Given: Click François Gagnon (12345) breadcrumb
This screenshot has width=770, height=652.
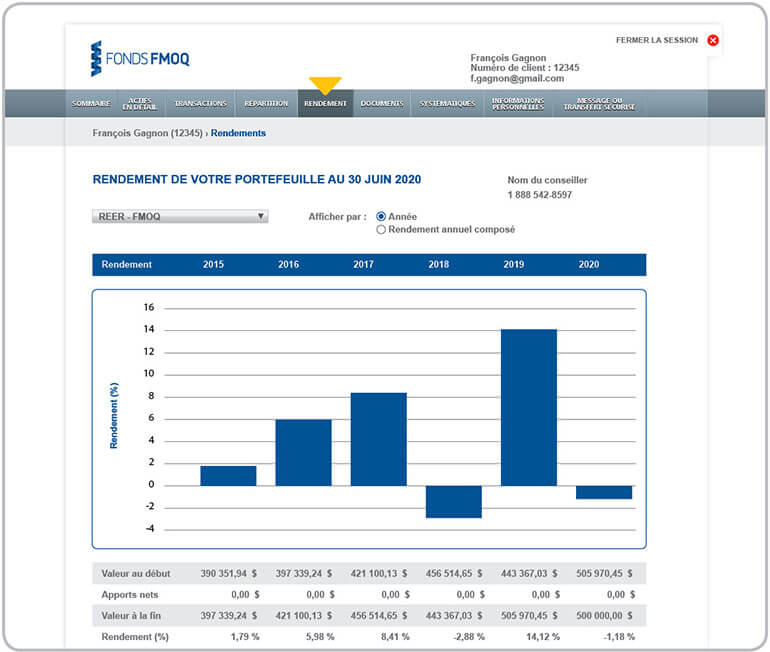Looking at the screenshot, I should coord(147,133).
